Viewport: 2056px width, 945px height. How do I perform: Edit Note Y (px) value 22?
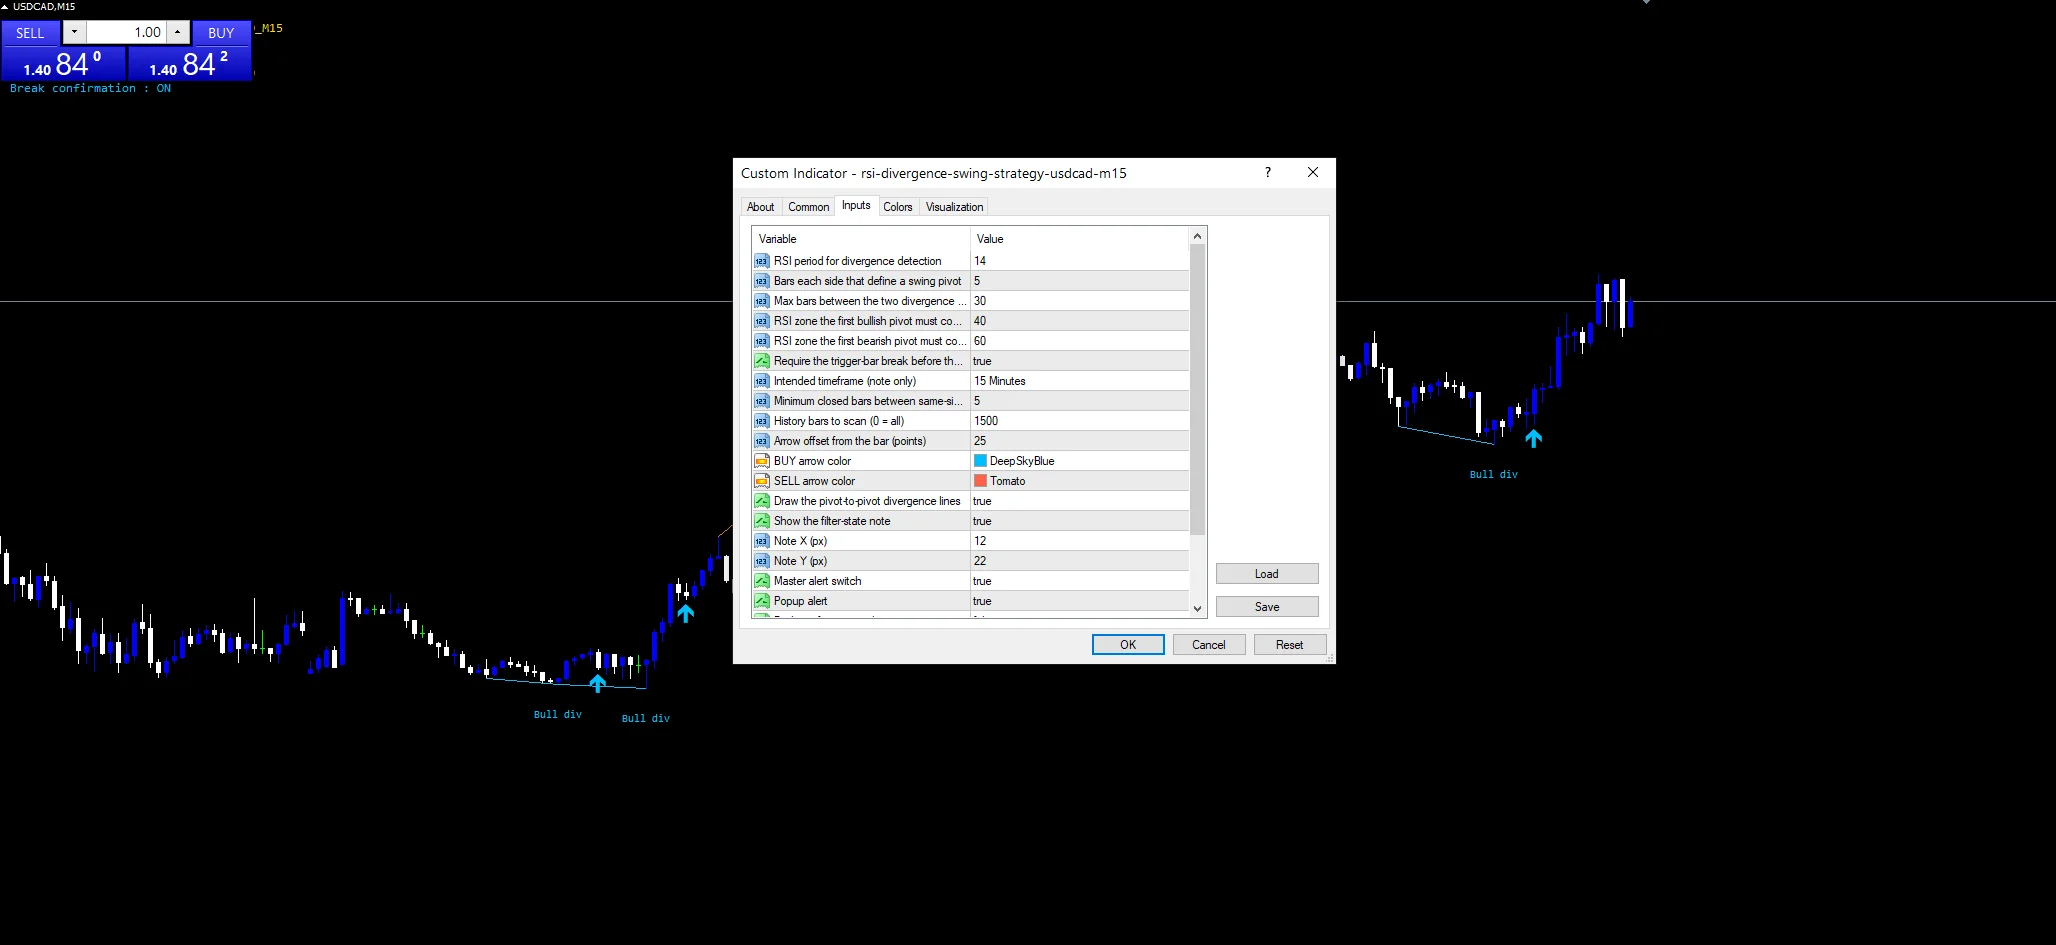(x=1079, y=561)
